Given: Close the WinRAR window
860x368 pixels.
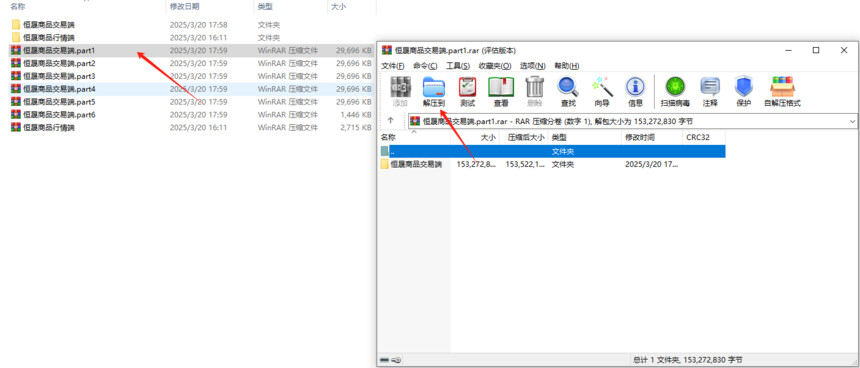Looking at the screenshot, I should point(844,50).
